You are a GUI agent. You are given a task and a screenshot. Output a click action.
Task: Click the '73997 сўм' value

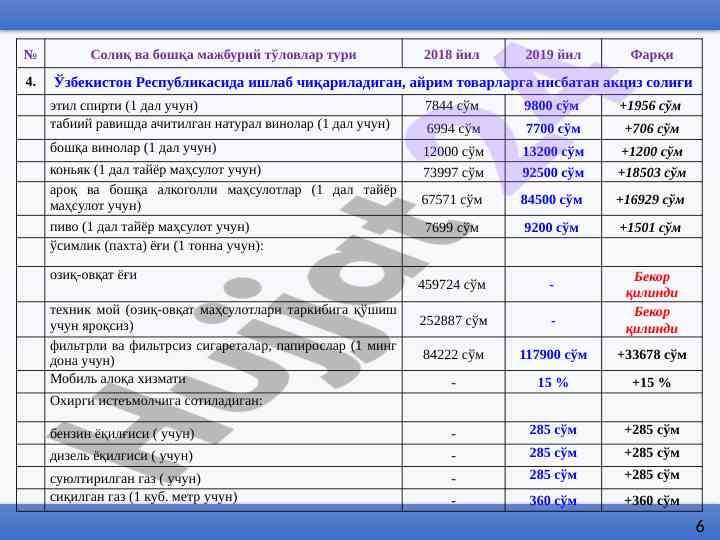click(x=453, y=173)
